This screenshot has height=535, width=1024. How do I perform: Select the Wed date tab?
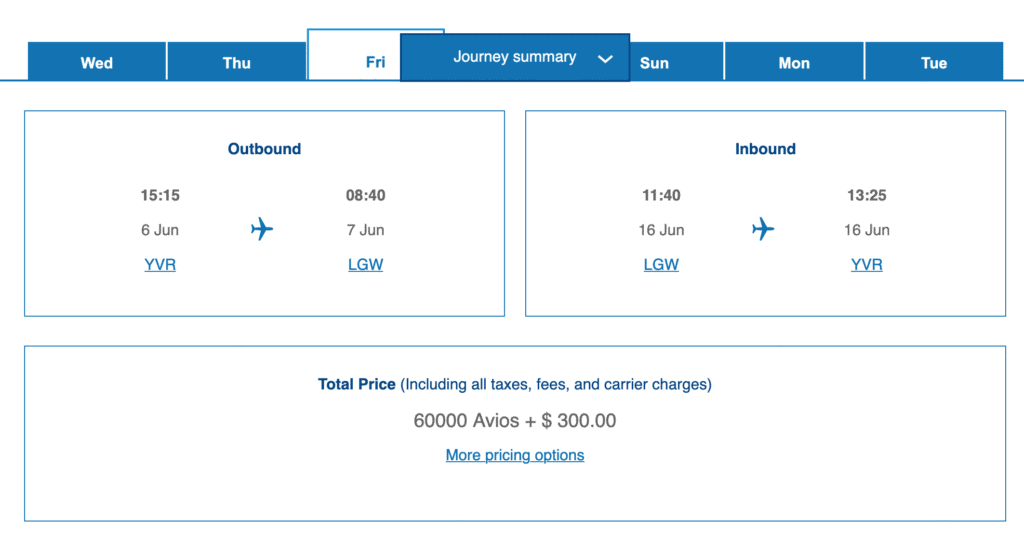pyautogui.click(x=97, y=63)
